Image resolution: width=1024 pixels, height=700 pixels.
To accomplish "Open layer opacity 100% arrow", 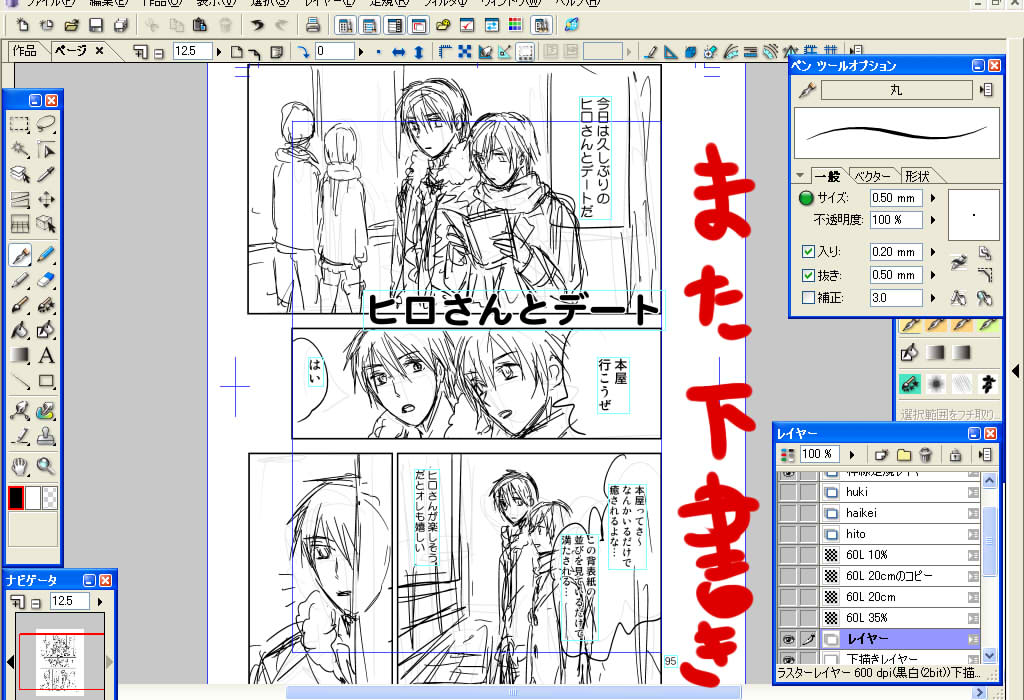I will point(852,454).
